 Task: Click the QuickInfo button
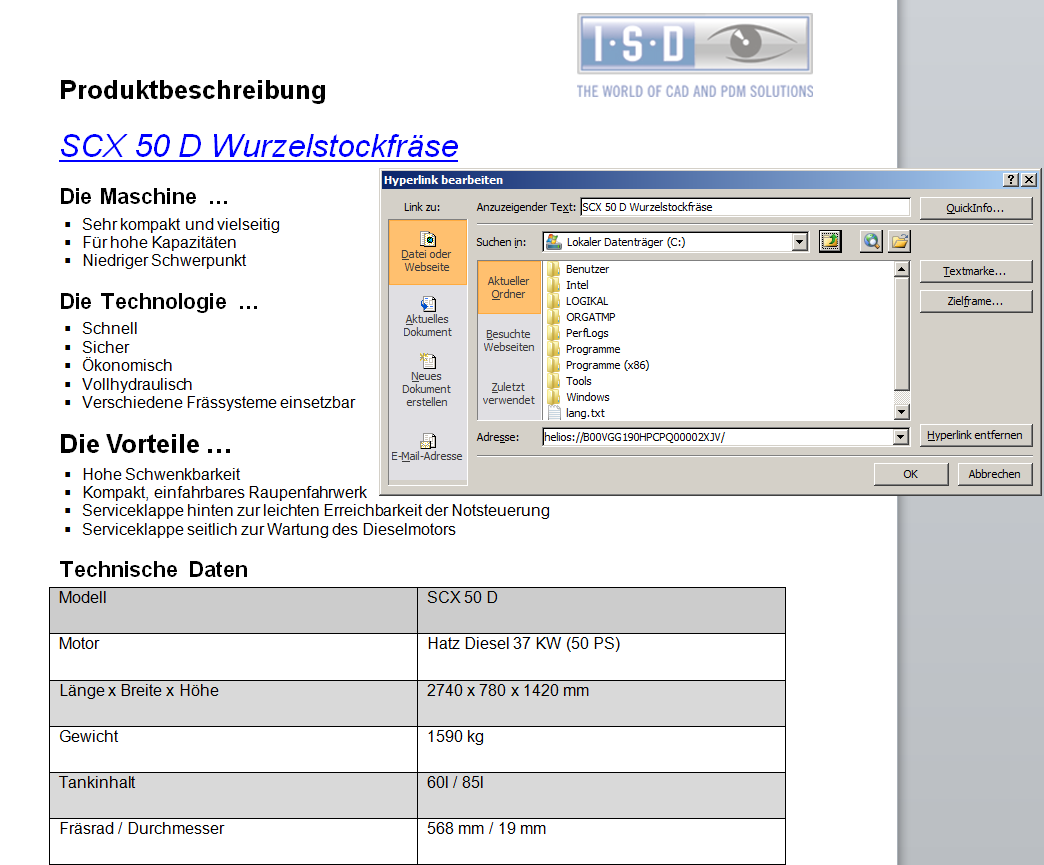coord(976,208)
